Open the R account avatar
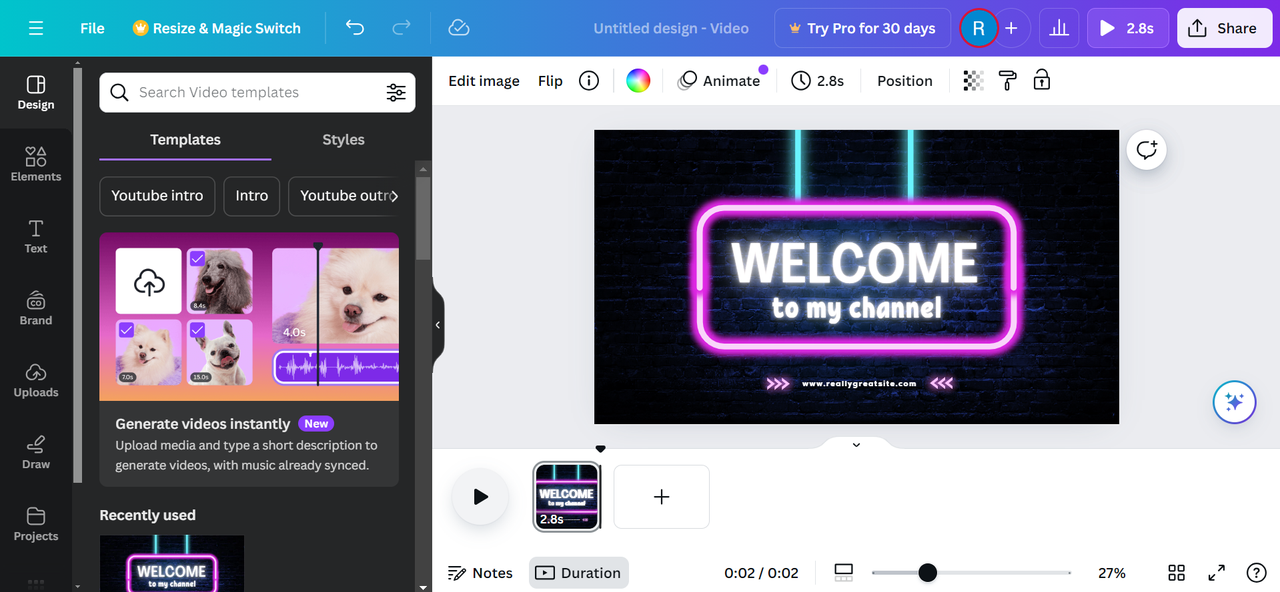Viewport: 1280px width, 592px height. coord(978,28)
